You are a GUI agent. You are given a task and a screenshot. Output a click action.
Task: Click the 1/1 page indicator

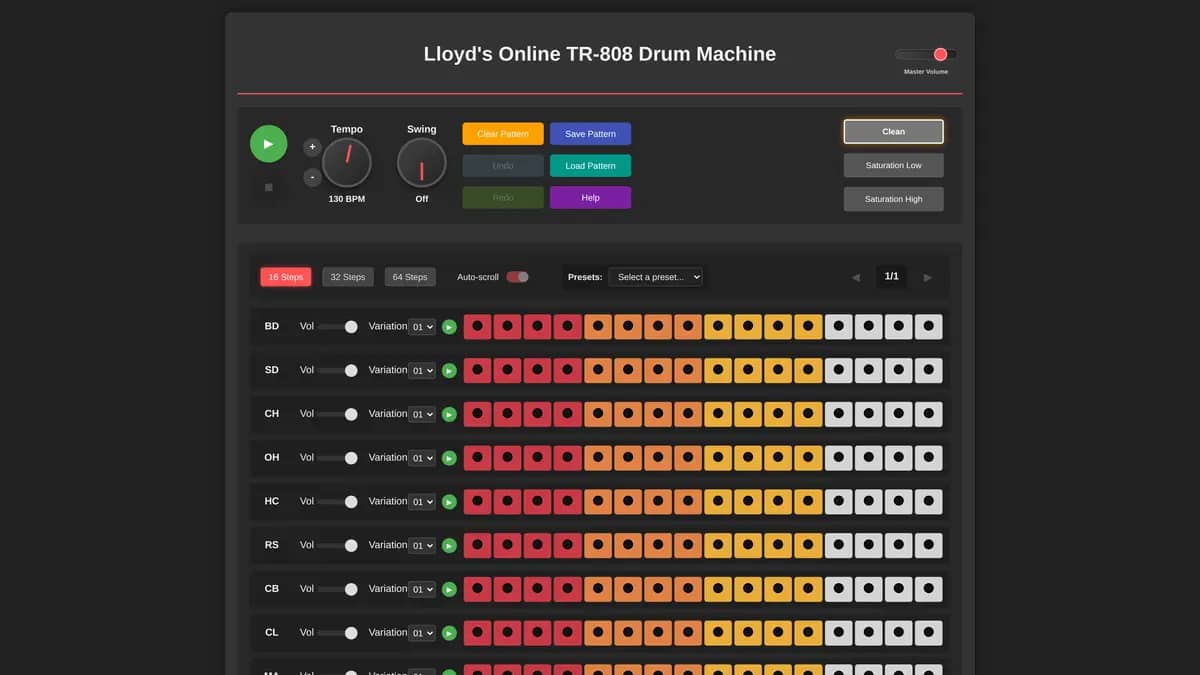pos(892,277)
